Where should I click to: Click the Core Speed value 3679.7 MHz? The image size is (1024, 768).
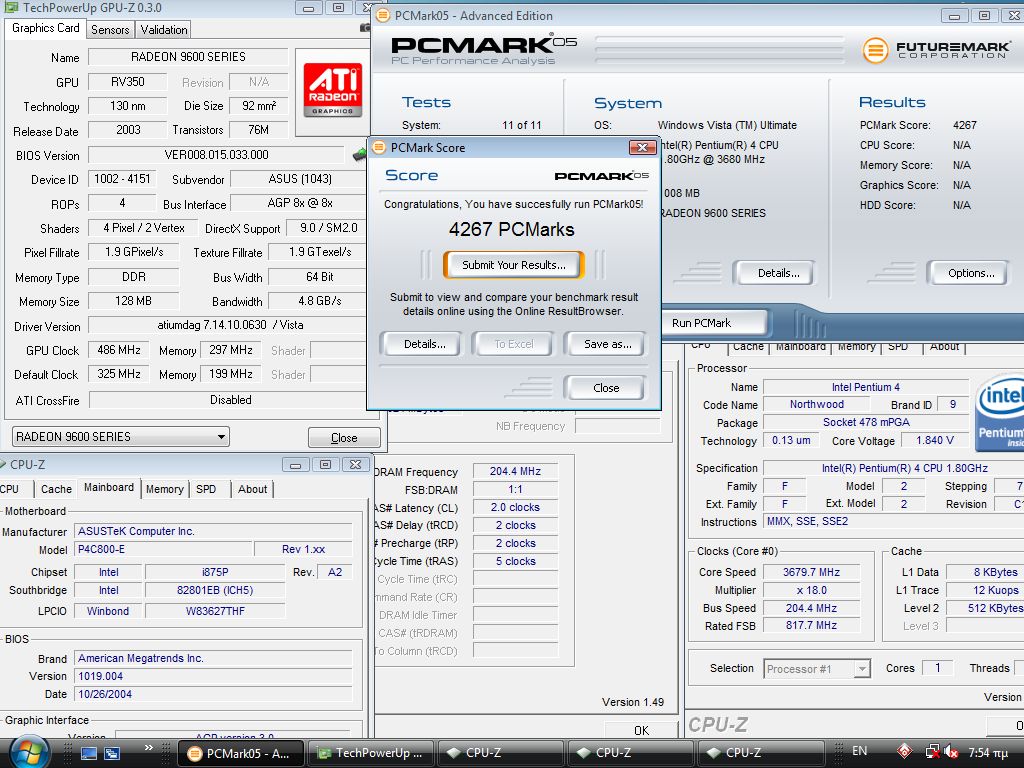(x=811, y=572)
